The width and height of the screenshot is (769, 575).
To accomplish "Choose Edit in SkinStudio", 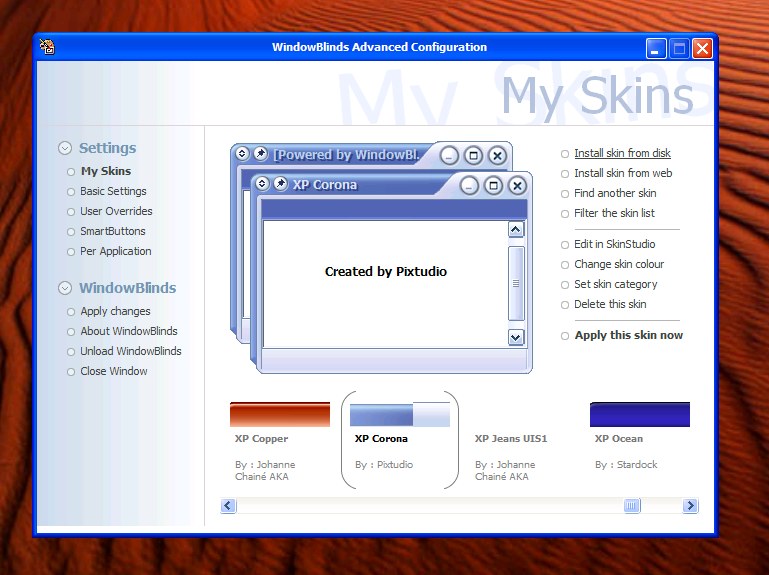I will (x=615, y=244).
